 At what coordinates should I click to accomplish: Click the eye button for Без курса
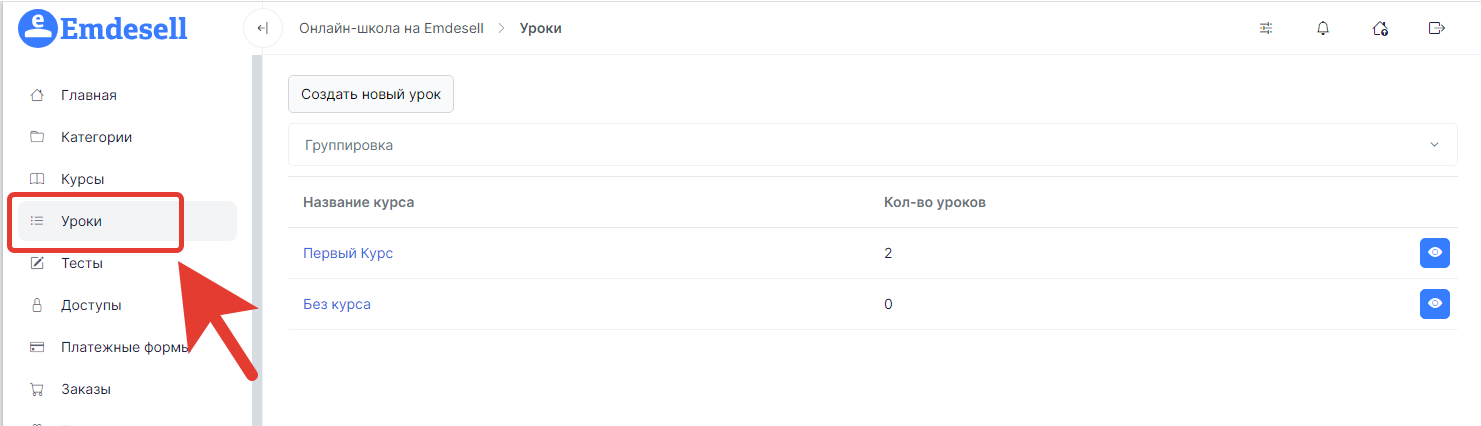point(1435,304)
